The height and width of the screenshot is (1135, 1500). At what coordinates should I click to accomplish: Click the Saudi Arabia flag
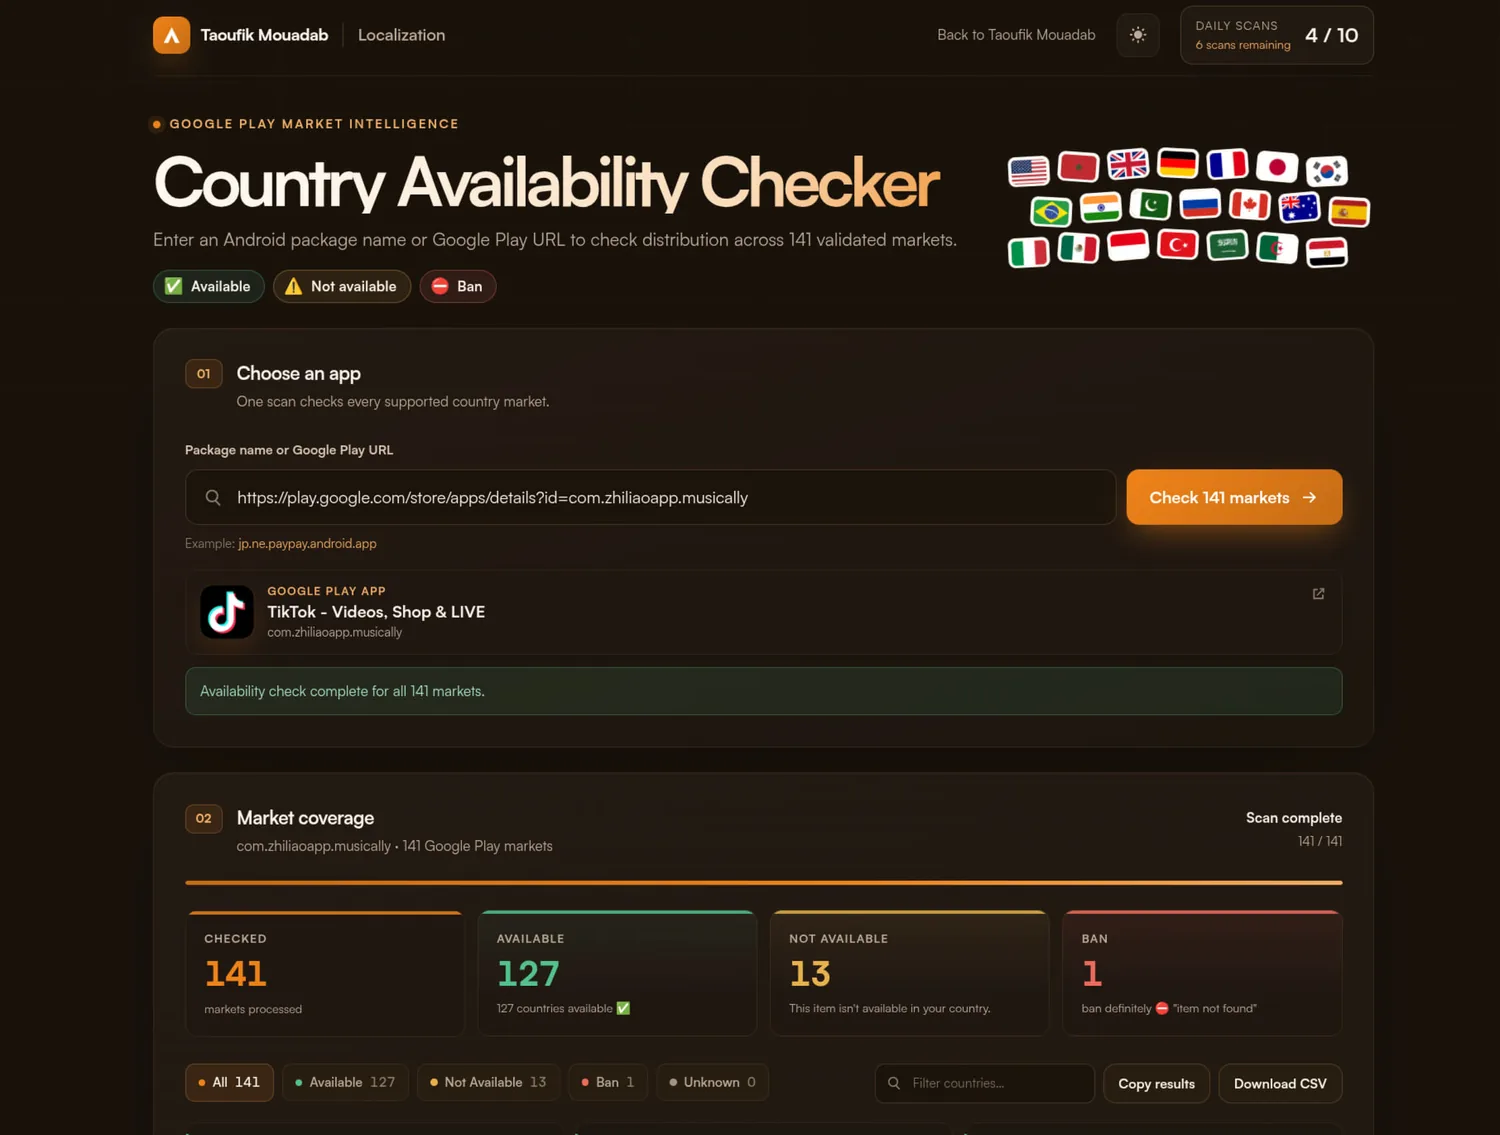pos(1227,245)
